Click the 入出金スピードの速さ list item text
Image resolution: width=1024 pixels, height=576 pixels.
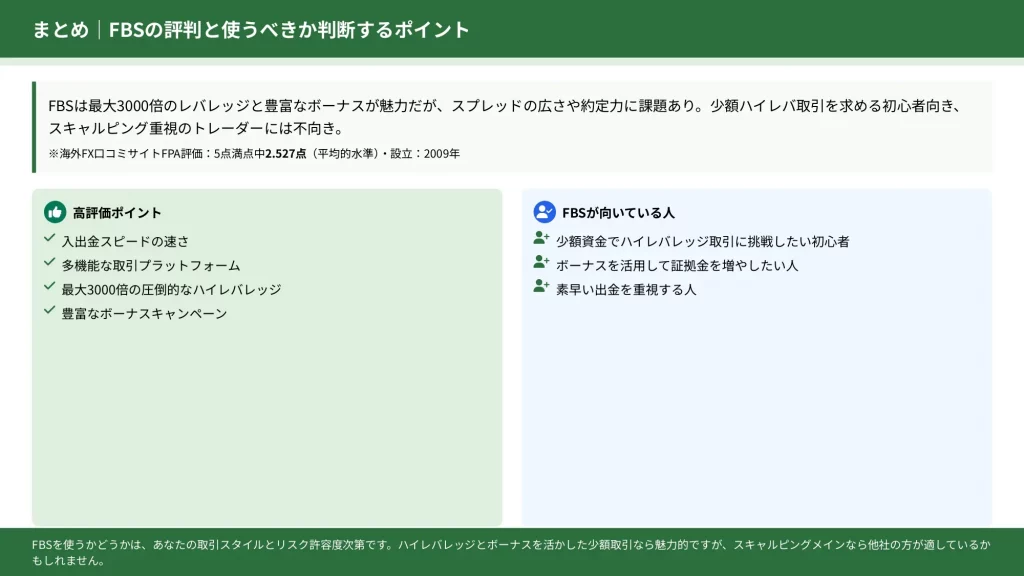click(125, 241)
